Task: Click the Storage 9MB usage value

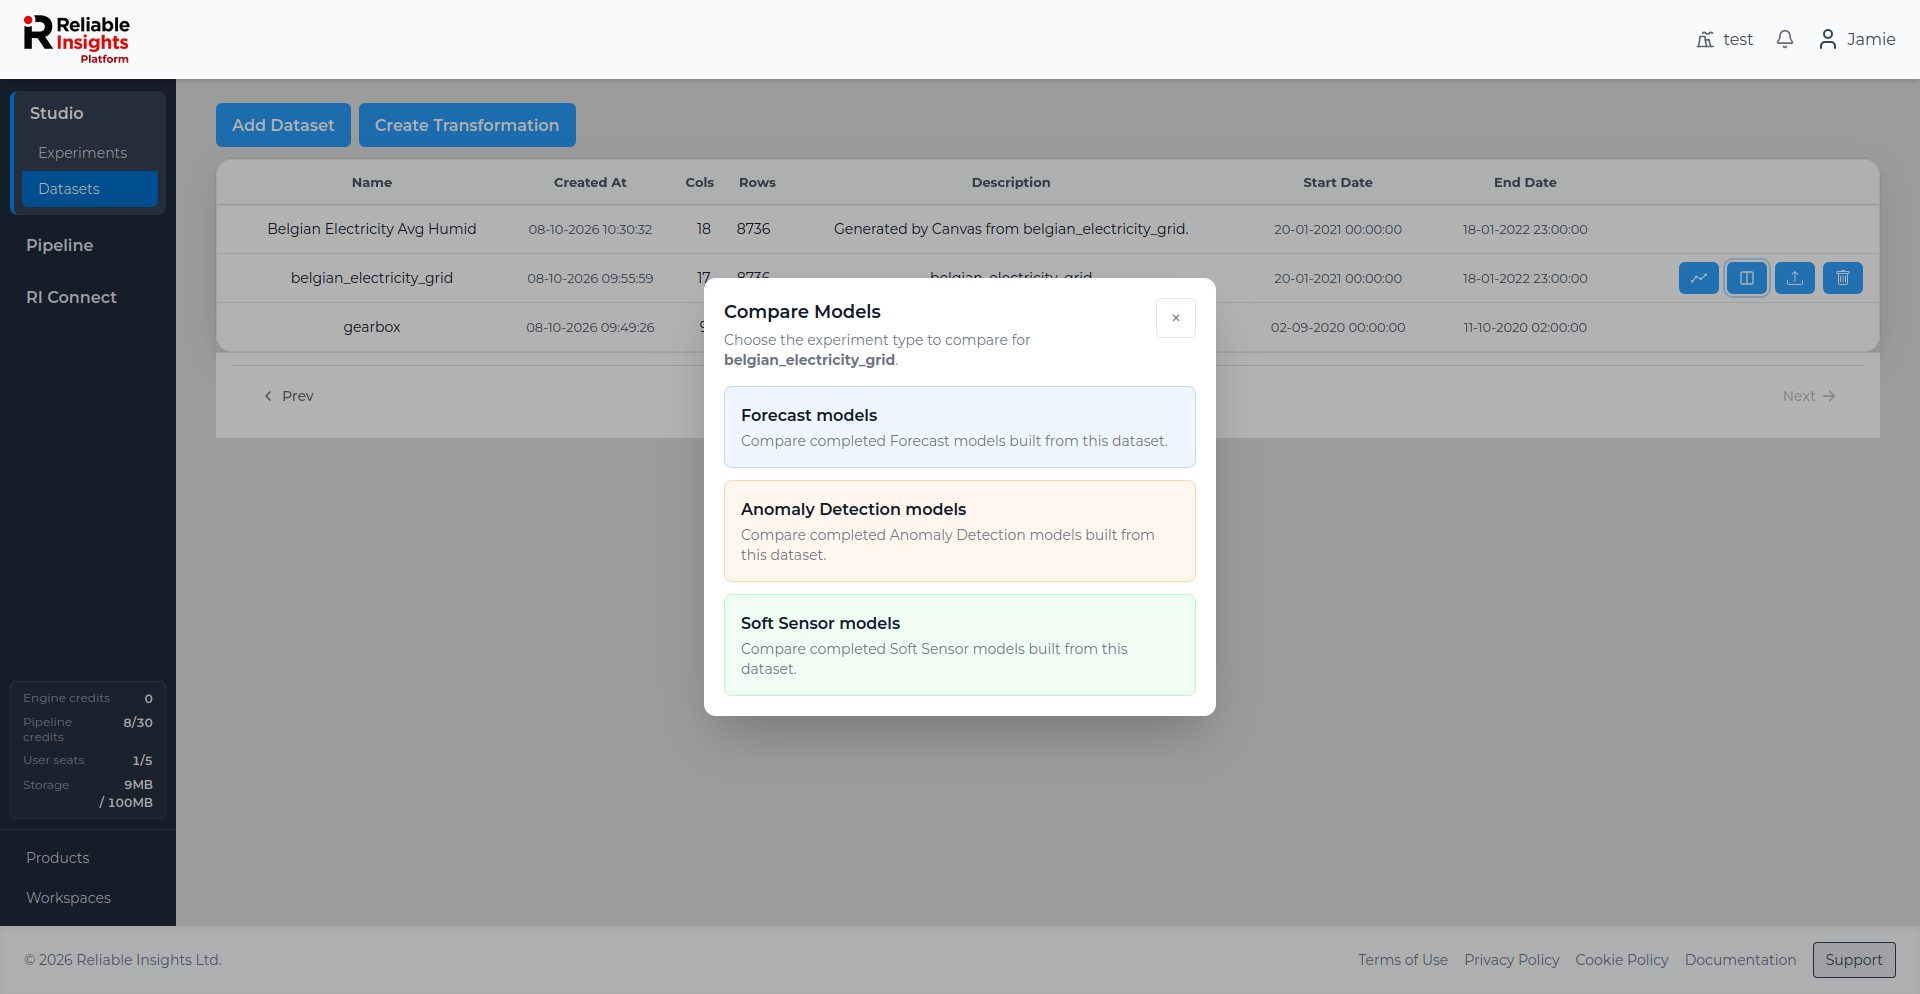Action: point(126,794)
